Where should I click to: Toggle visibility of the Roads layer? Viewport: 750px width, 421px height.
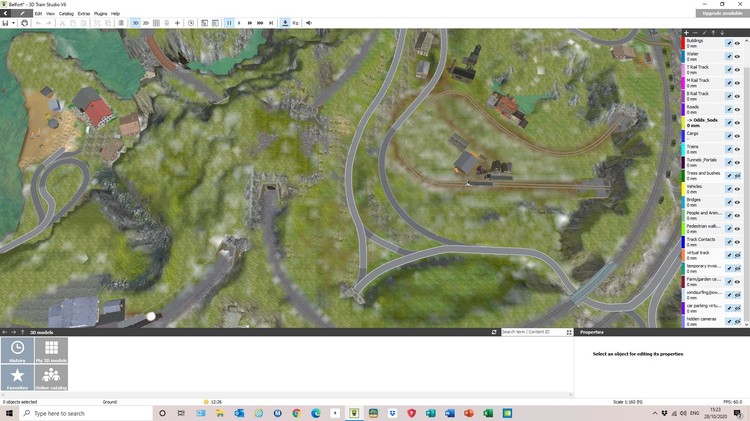click(738, 108)
